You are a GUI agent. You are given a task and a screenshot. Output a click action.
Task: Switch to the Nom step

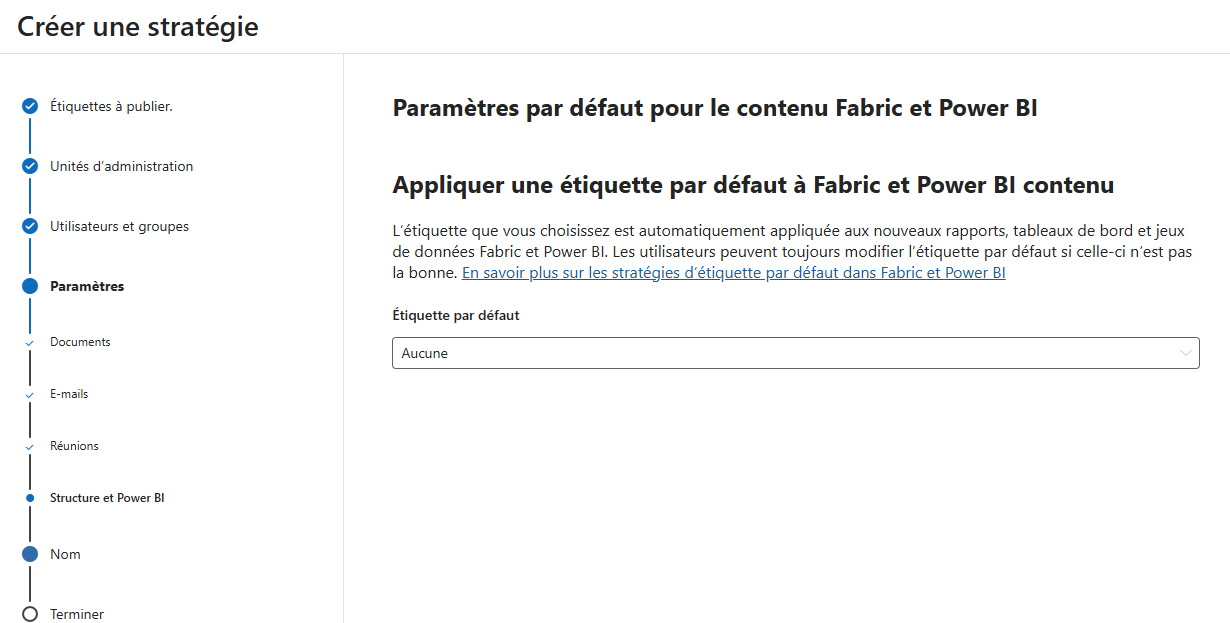pyautogui.click(x=63, y=554)
